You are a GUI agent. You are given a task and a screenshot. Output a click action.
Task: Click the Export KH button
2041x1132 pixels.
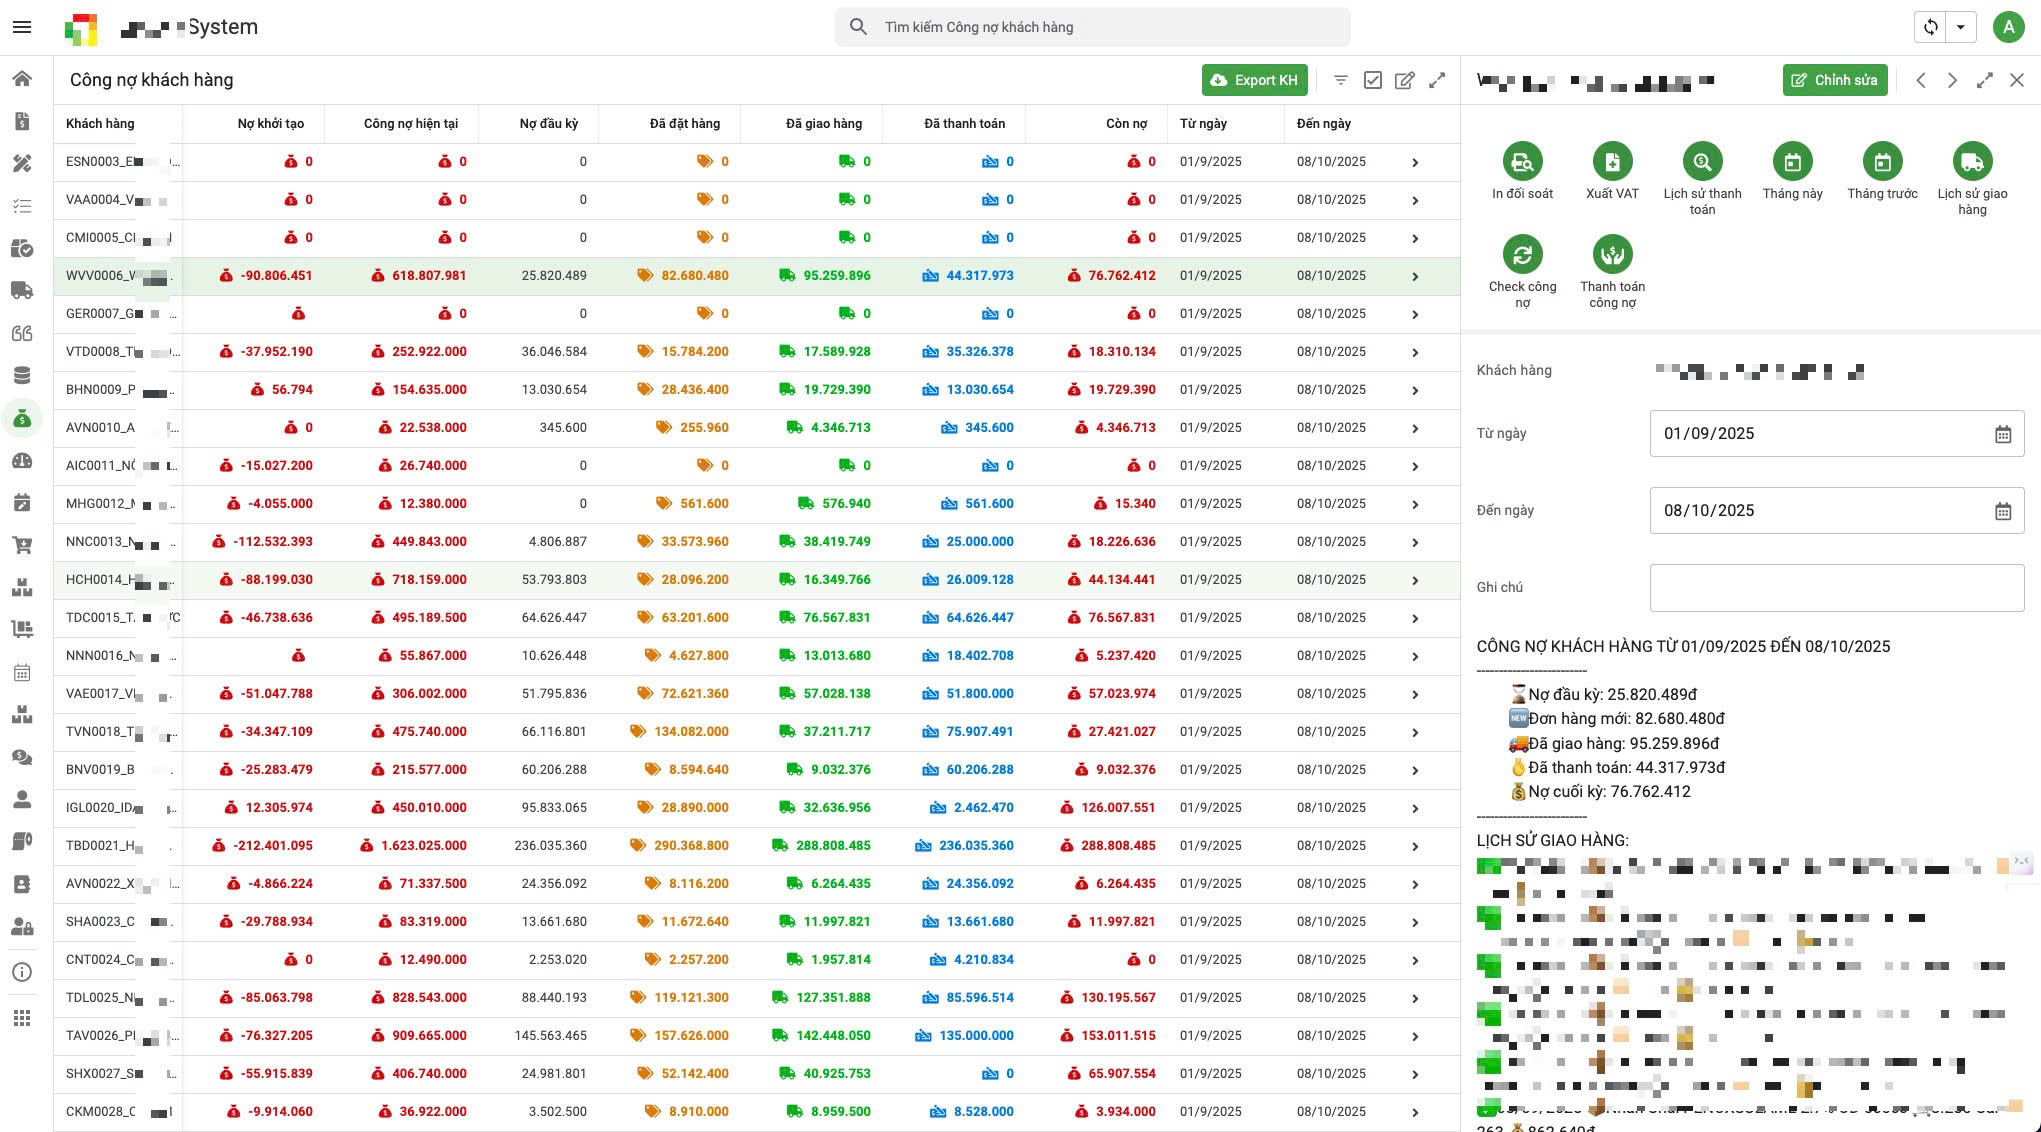(x=1254, y=80)
